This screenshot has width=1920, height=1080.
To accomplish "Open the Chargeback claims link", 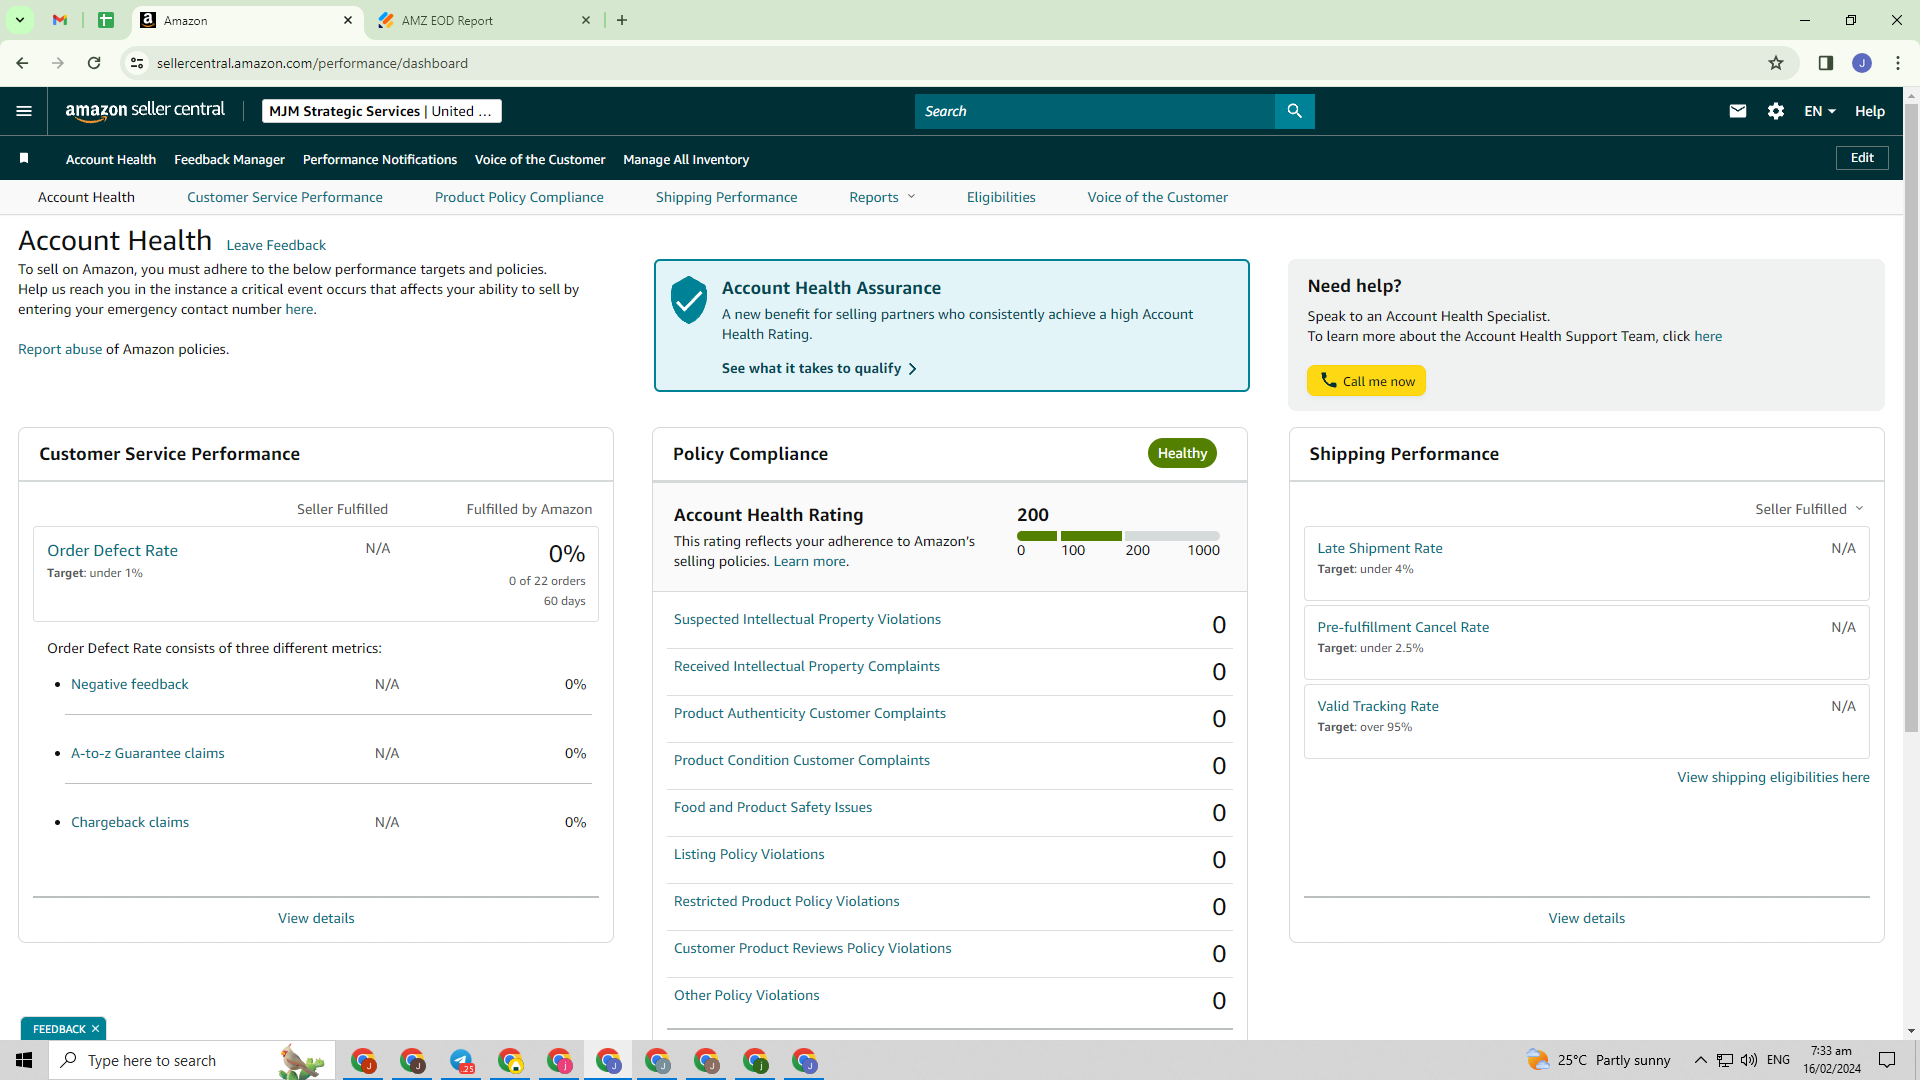I will tap(130, 822).
